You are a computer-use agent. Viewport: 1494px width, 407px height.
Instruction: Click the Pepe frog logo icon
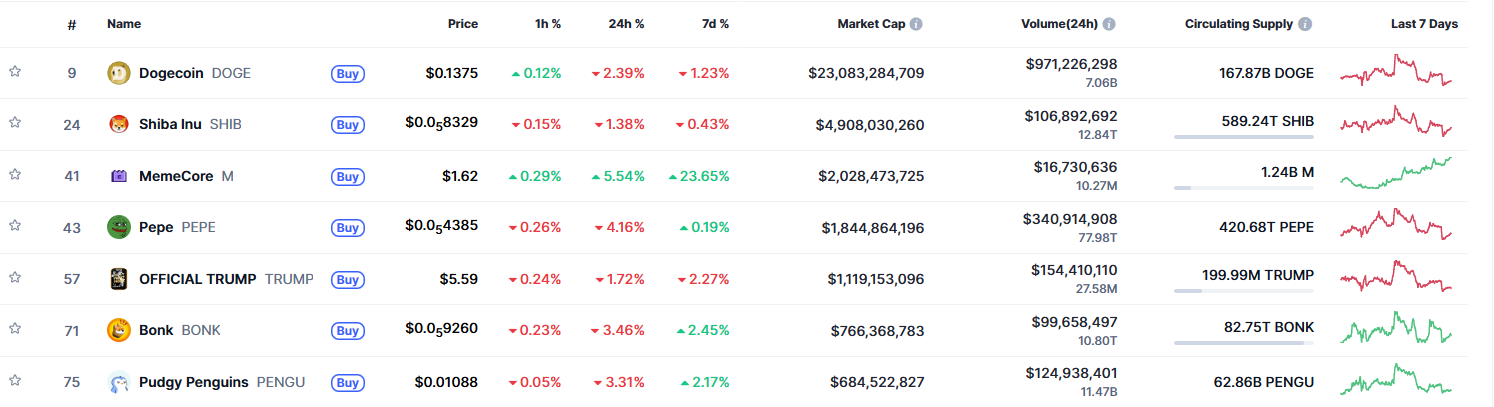coord(119,227)
